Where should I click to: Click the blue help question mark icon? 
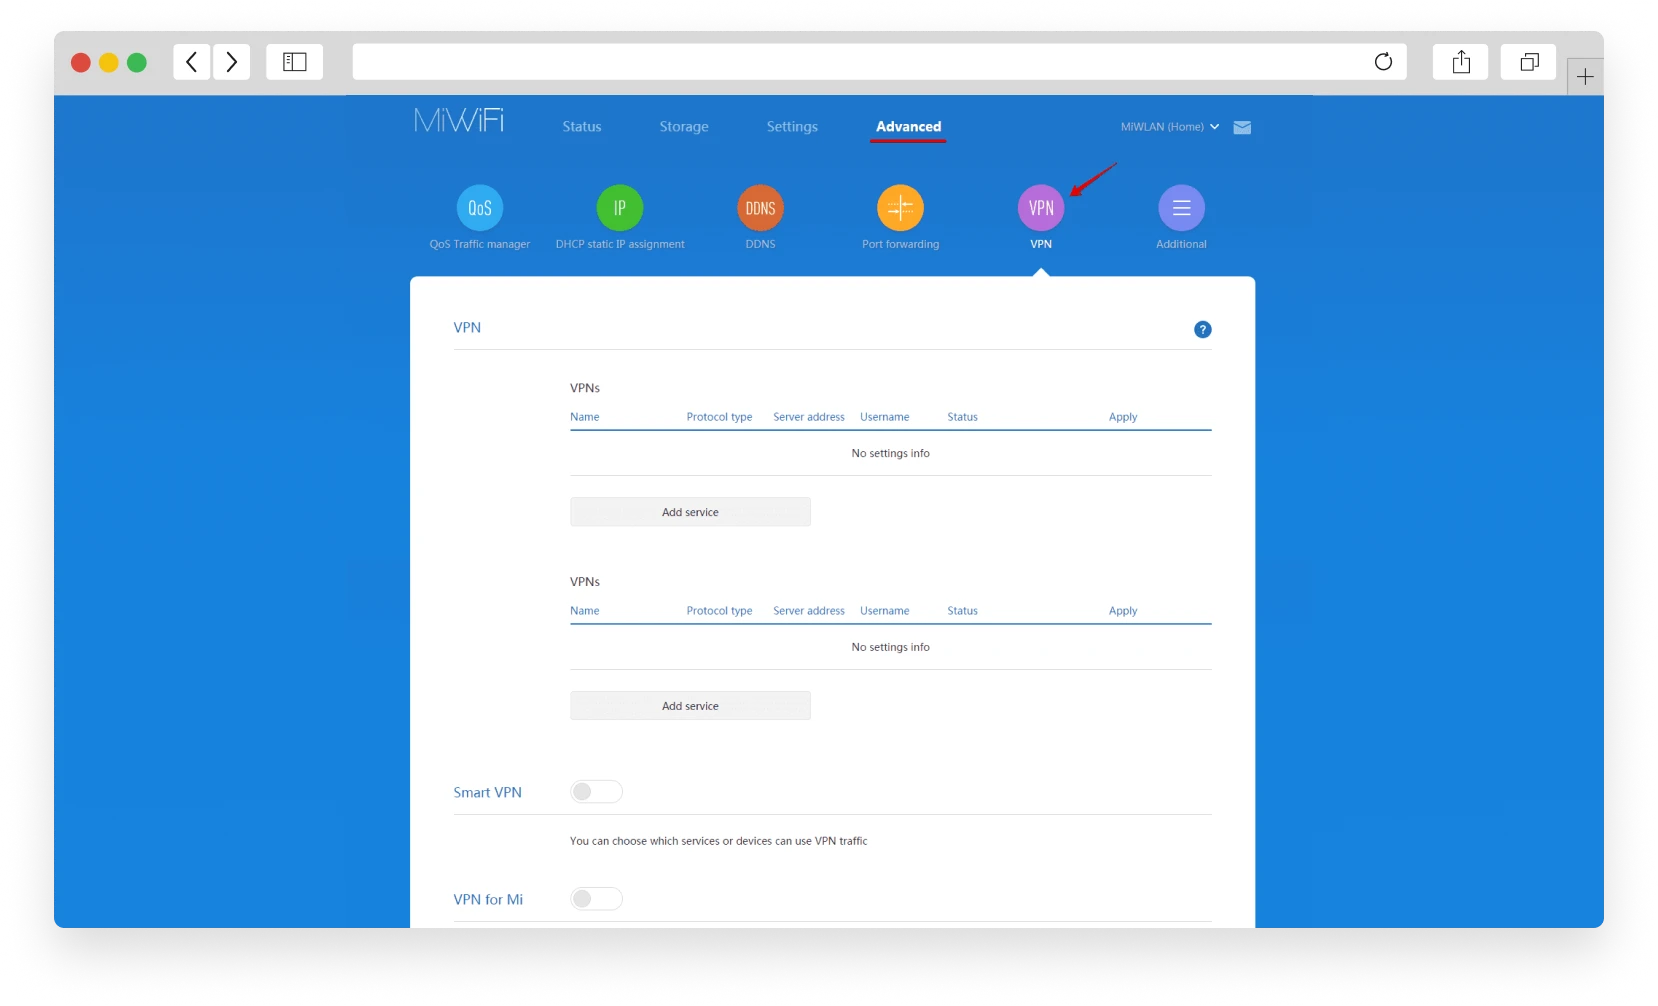click(x=1203, y=330)
